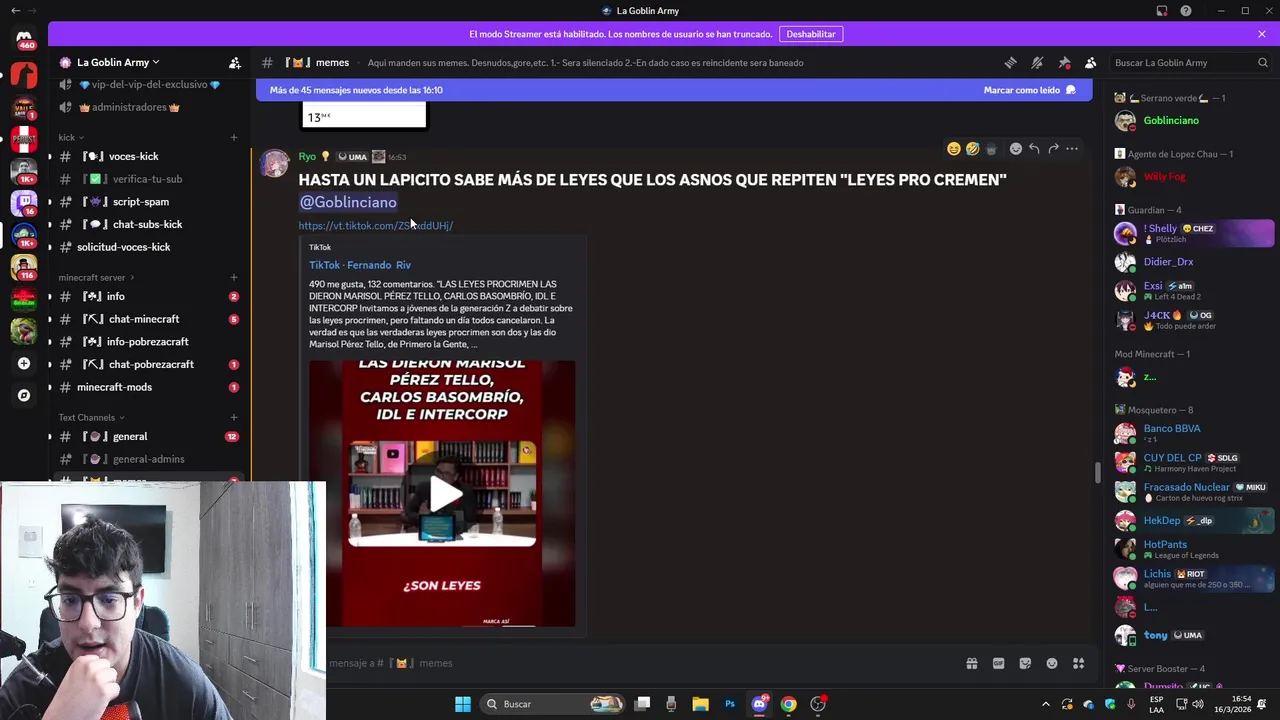Toggle the member list icon
This screenshot has height=720, width=1280.
(x=1091, y=62)
